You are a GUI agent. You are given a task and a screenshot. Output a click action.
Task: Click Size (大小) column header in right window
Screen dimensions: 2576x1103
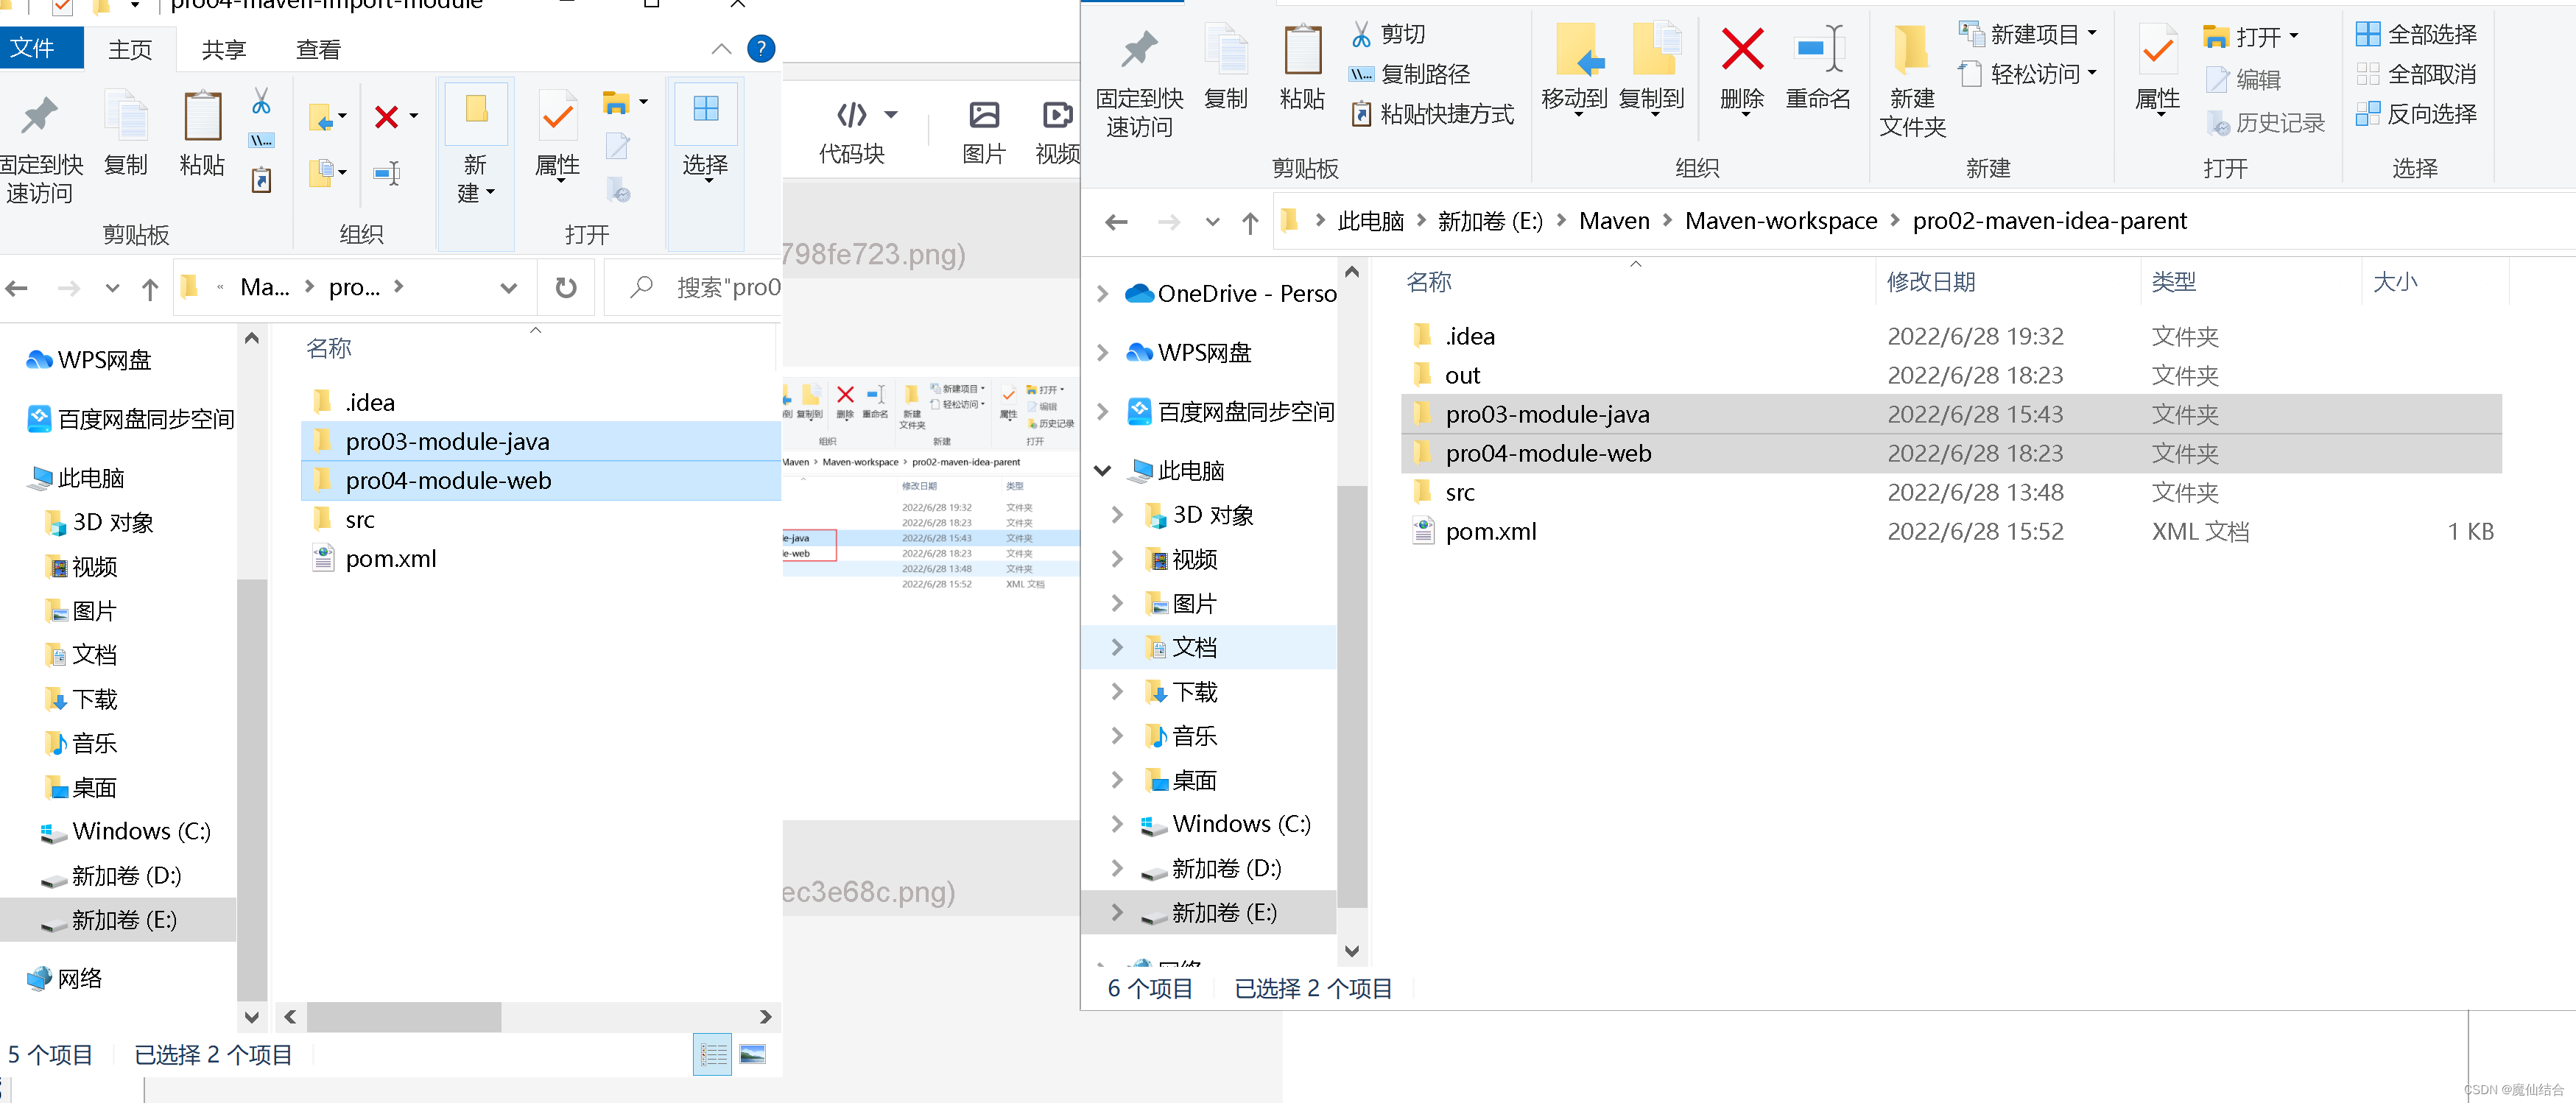[x=2435, y=282]
